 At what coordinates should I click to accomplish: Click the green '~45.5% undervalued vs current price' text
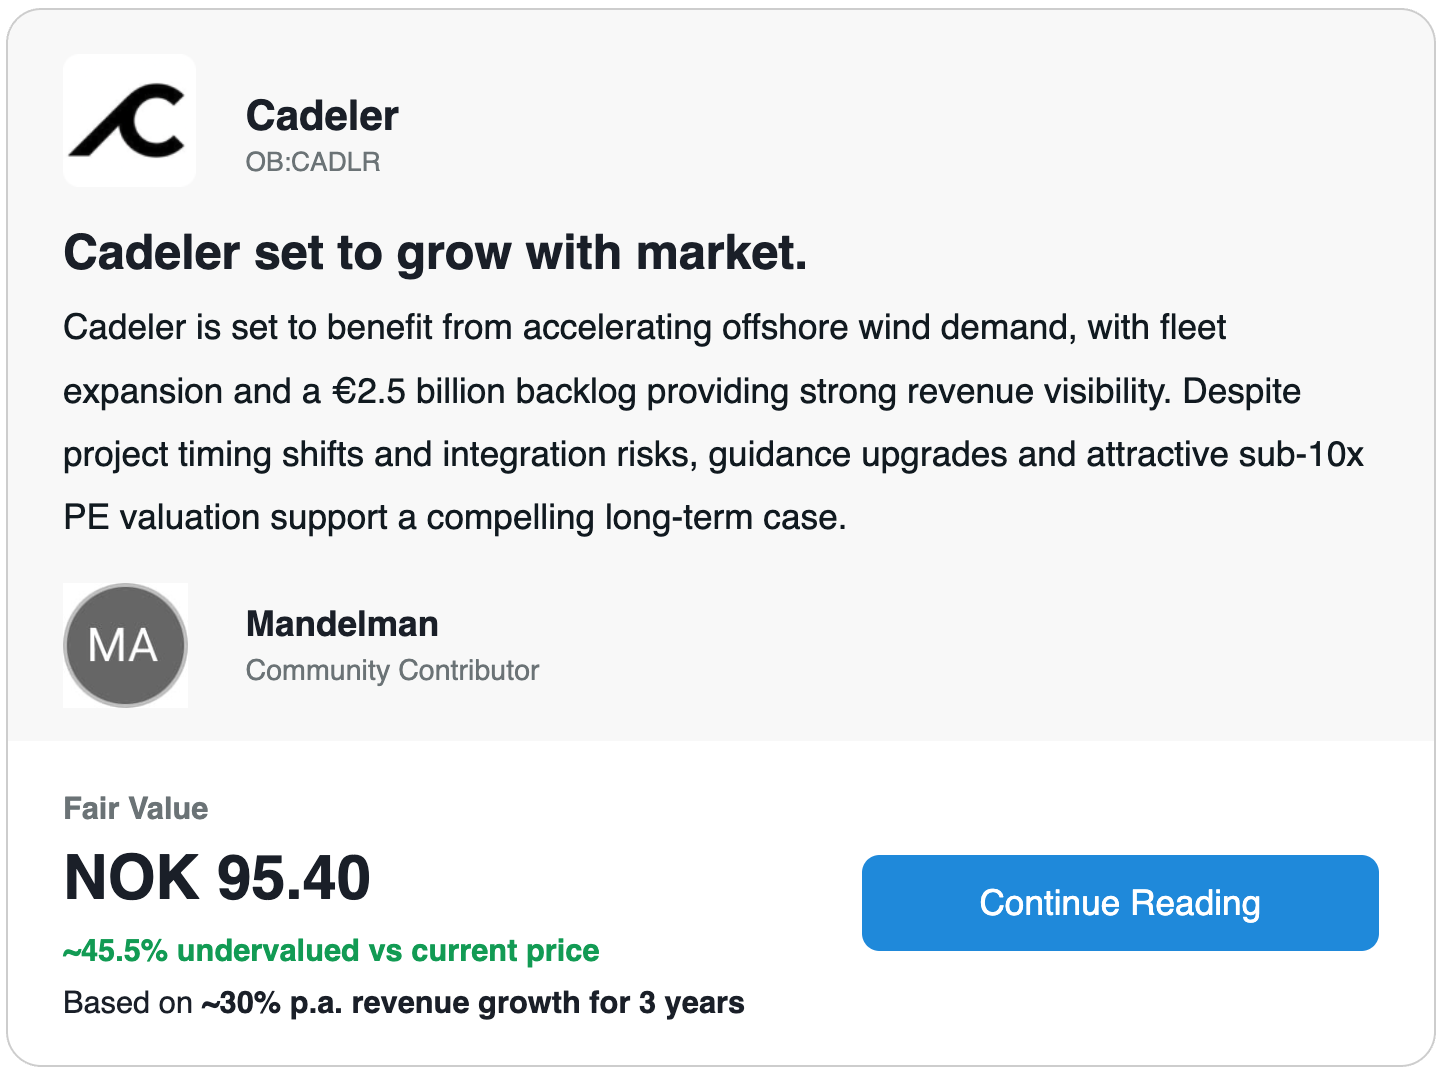coord(331,950)
